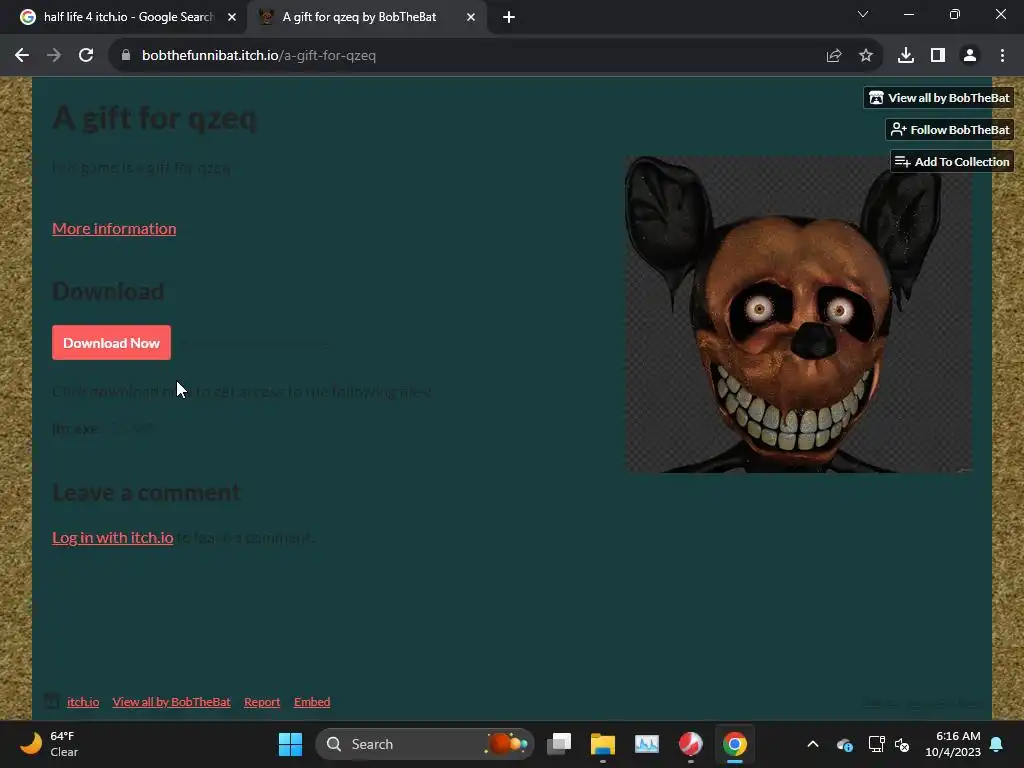Open the monitor chart app on taskbar

click(x=647, y=744)
